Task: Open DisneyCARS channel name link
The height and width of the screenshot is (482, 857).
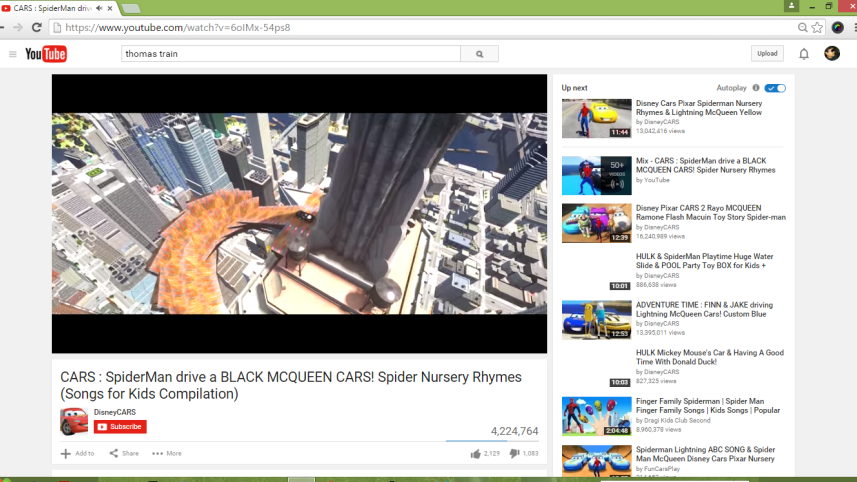Action: point(115,412)
